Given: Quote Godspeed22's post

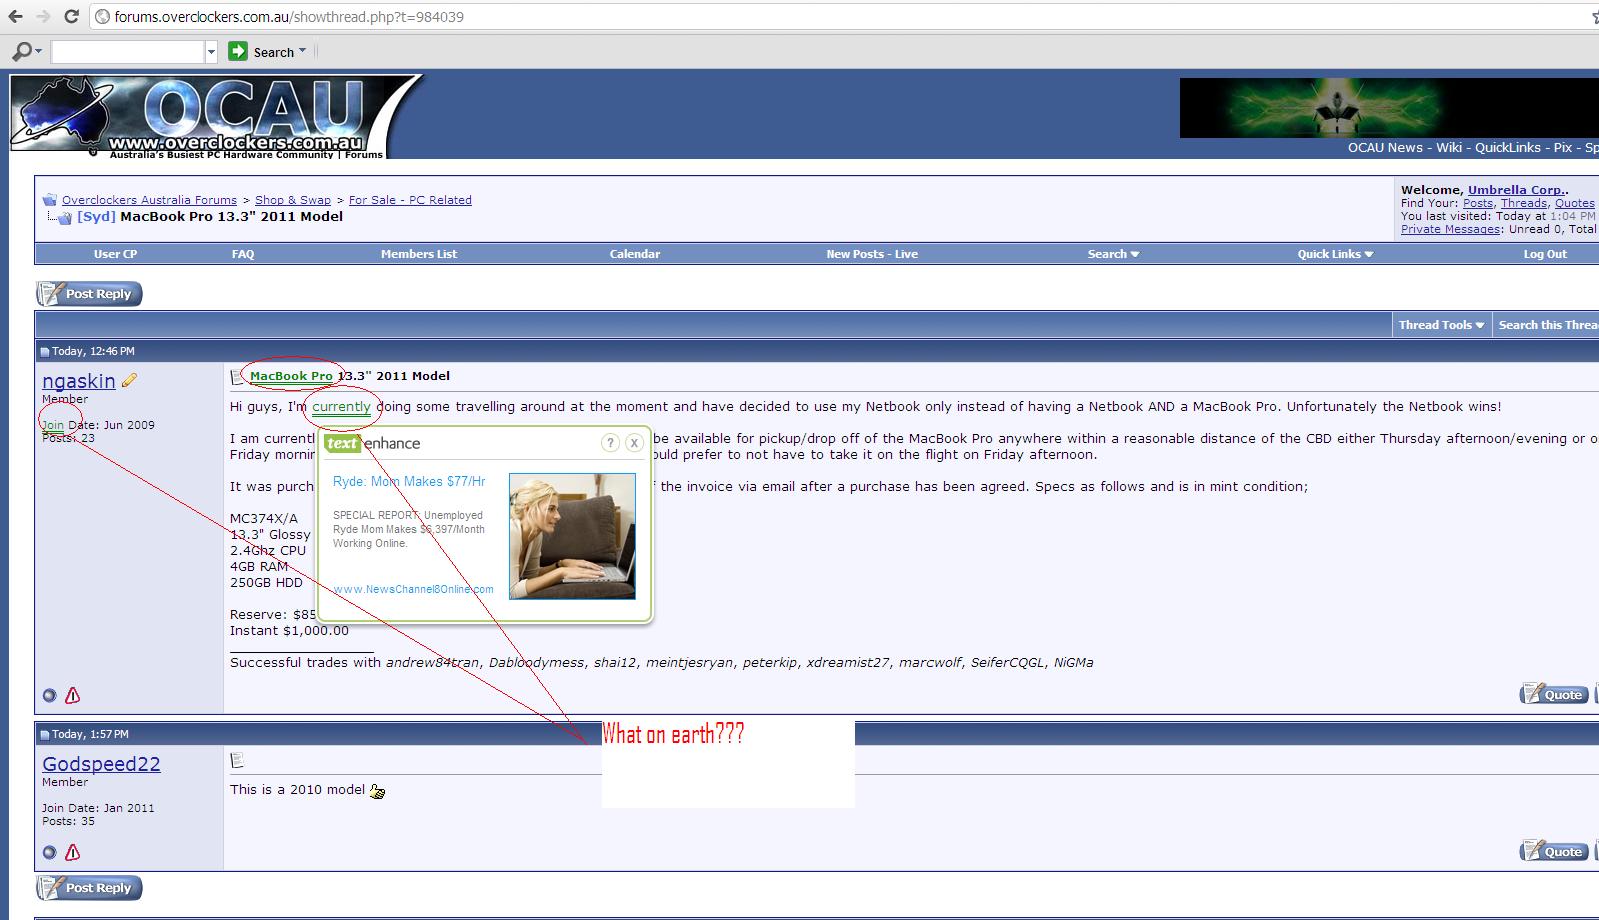Looking at the screenshot, I should [x=1554, y=851].
